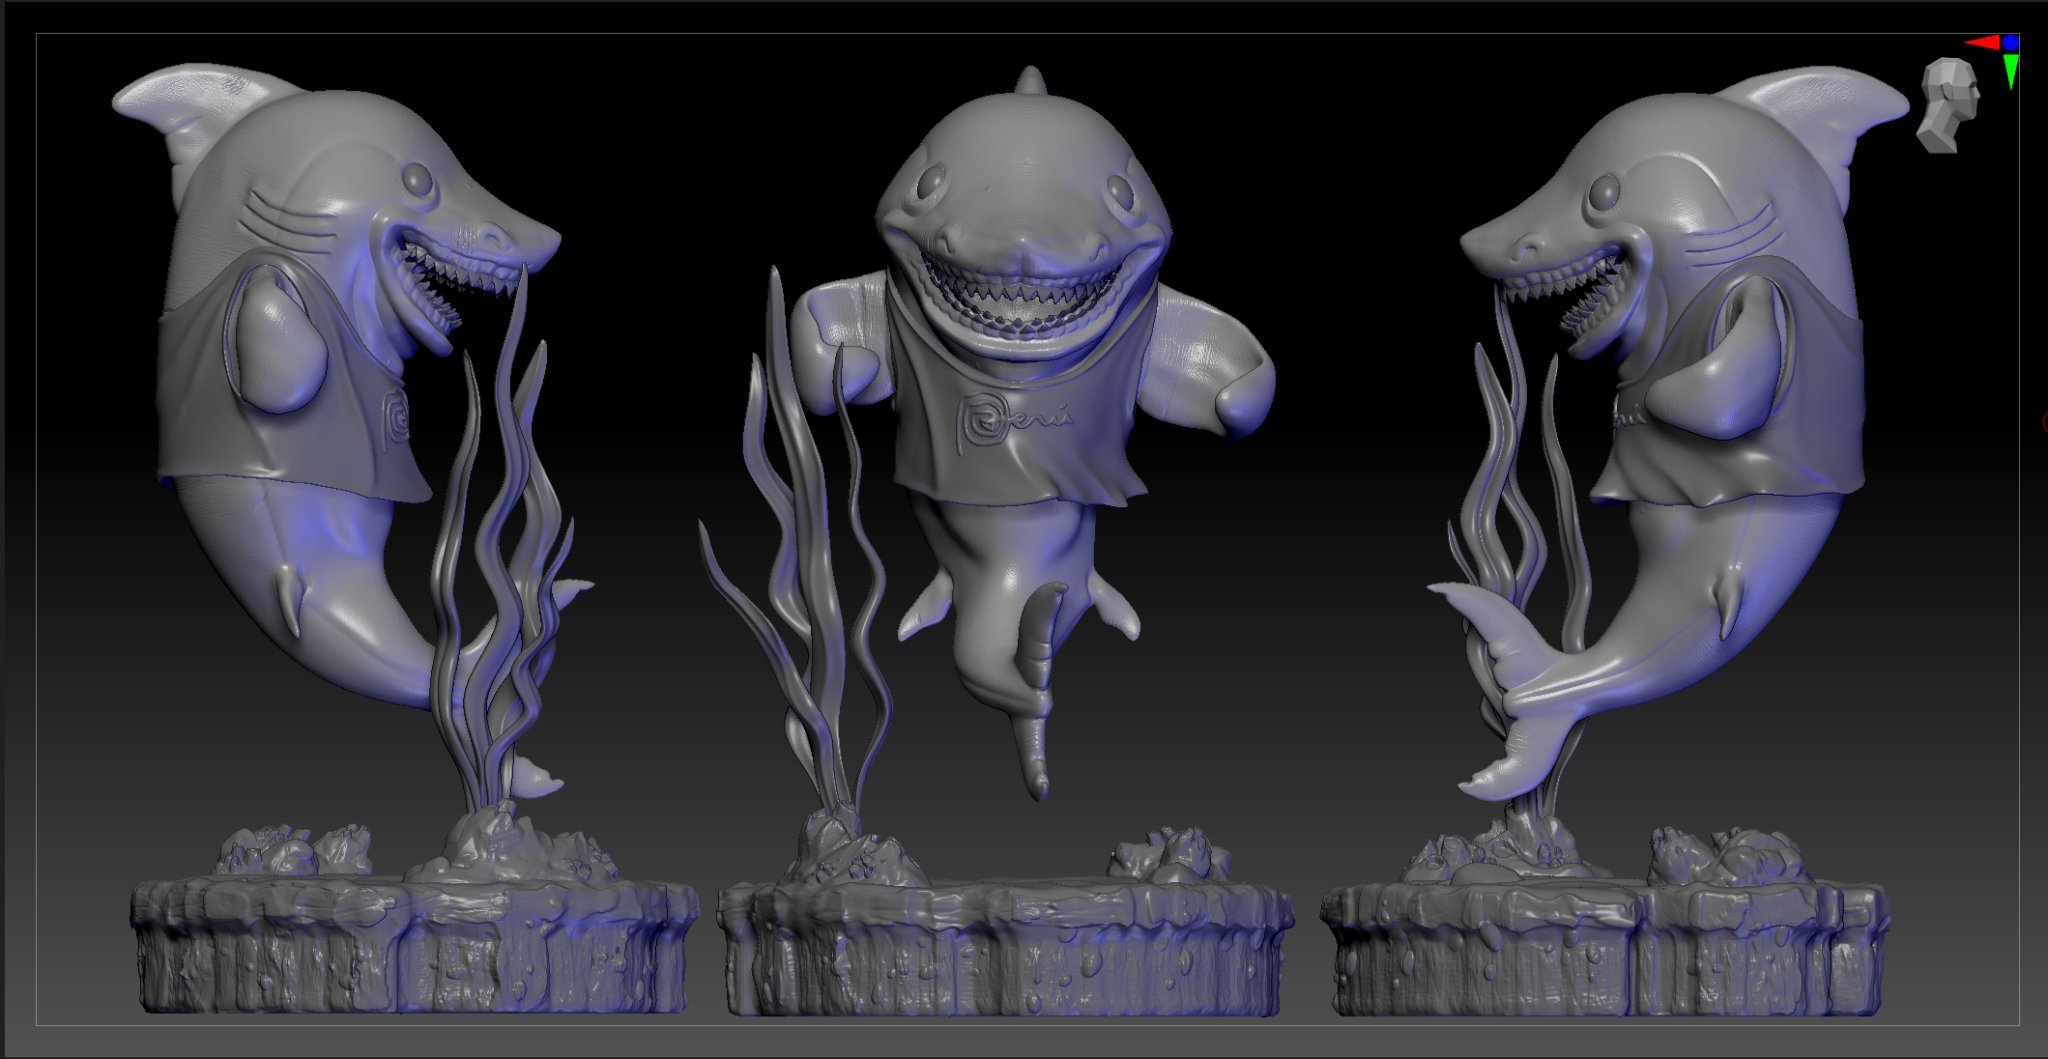Viewport: 2048px width, 1059px height.
Task: Click the head-shaped camera view gizmo
Action: click(1948, 106)
